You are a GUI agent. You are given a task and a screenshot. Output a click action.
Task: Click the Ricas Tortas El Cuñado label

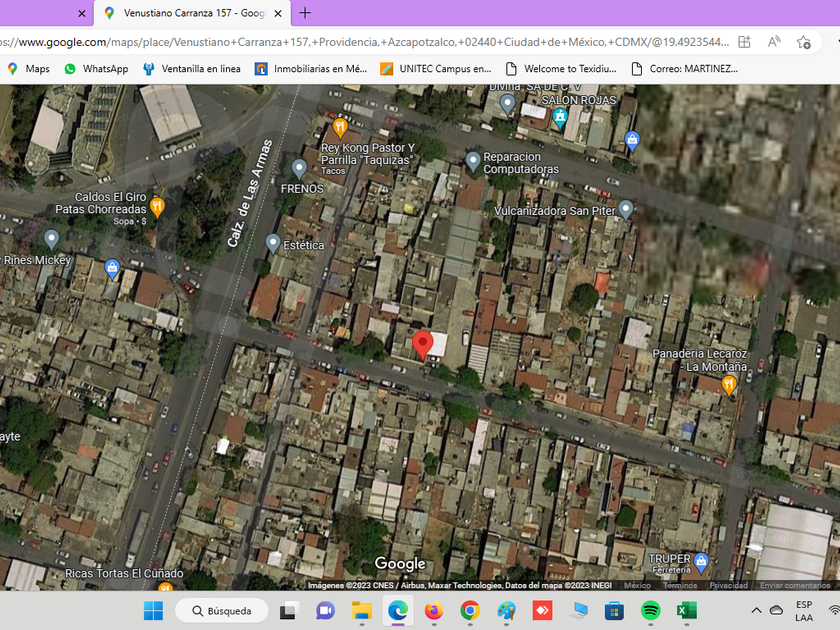coord(124,573)
